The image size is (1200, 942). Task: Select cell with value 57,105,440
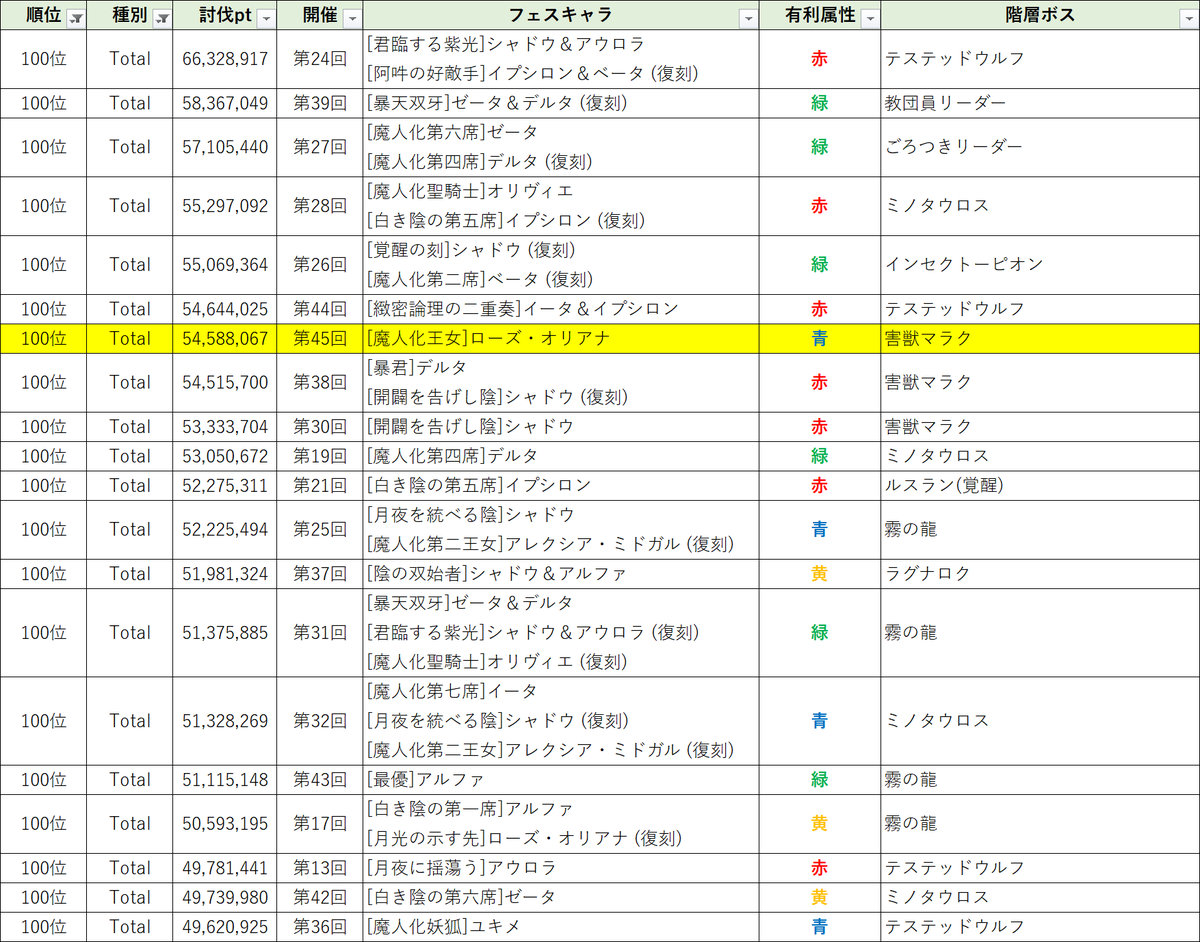point(225,147)
